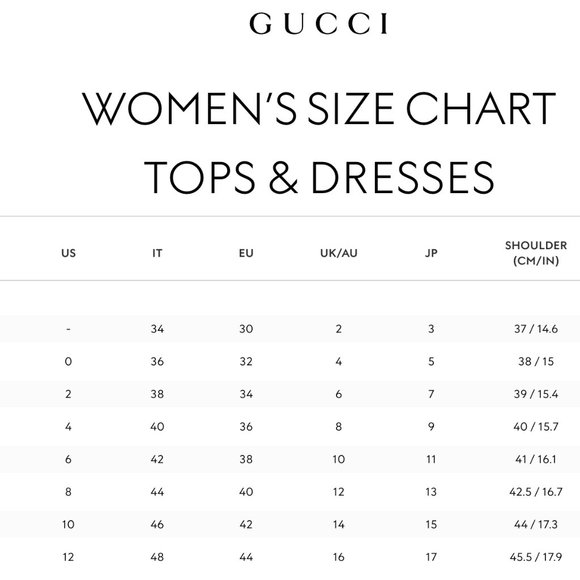Click the shoulder value 42.5 / 16.7
The image size is (580, 580).
[x=536, y=492]
